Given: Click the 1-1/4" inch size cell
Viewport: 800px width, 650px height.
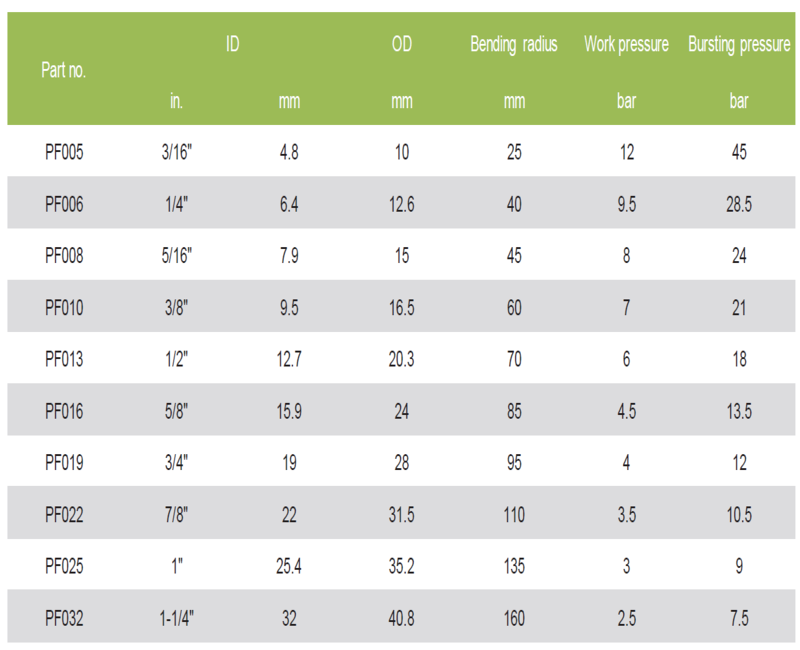Looking at the screenshot, I should point(176,619).
